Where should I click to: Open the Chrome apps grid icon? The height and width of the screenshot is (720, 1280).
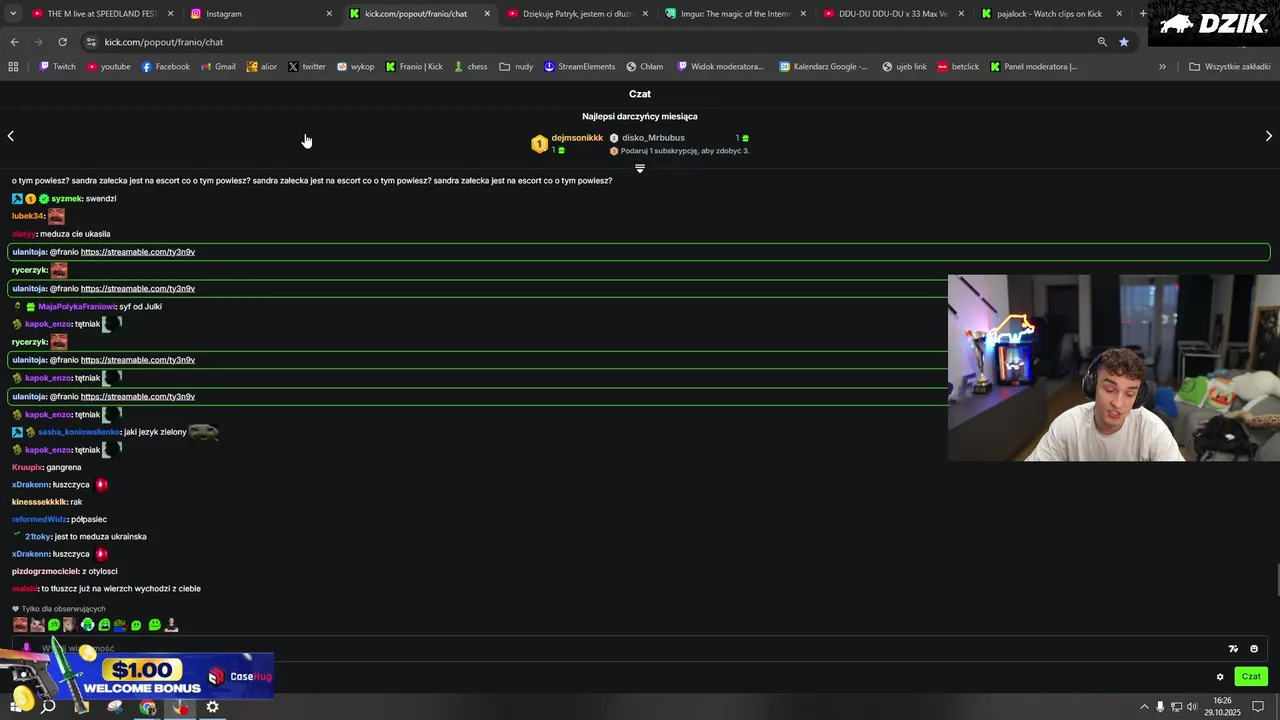coord(13,67)
